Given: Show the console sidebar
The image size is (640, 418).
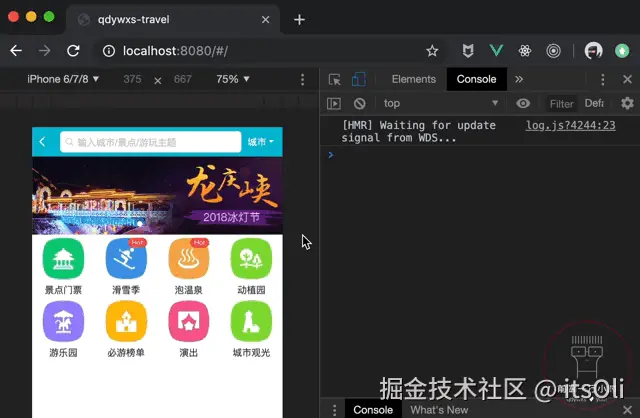Looking at the screenshot, I should point(334,104).
